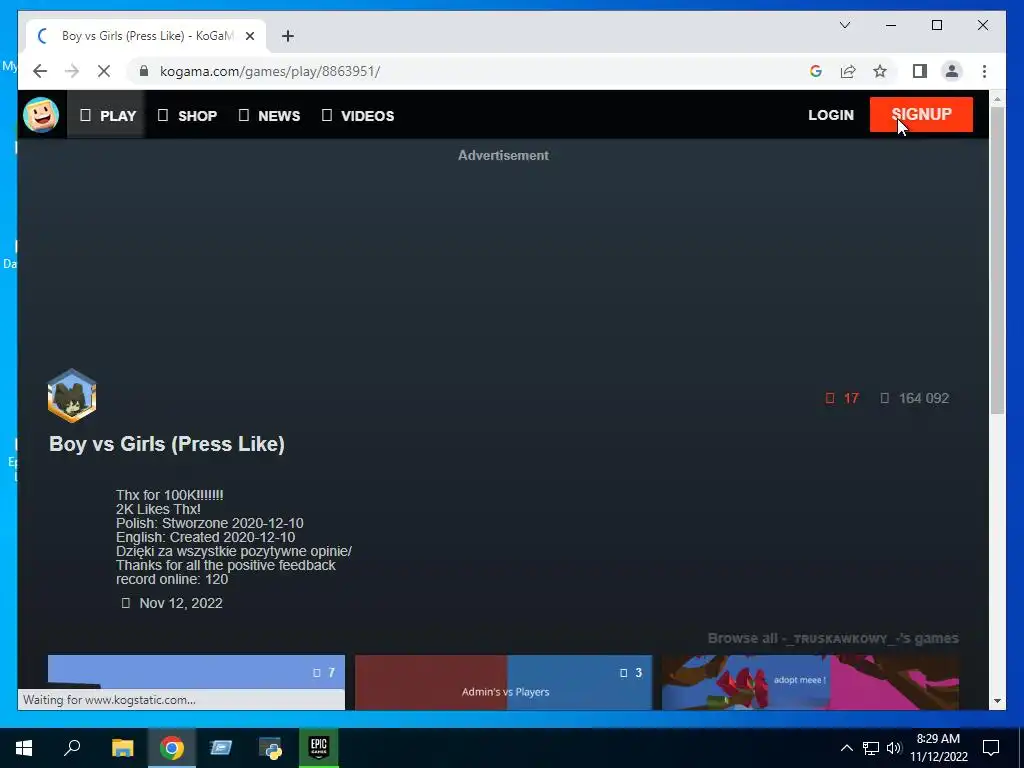The width and height of the screenshot is (1024, 768).
Task: Open the blue game thumbnail with 7 likes
Action: [196, 682]
